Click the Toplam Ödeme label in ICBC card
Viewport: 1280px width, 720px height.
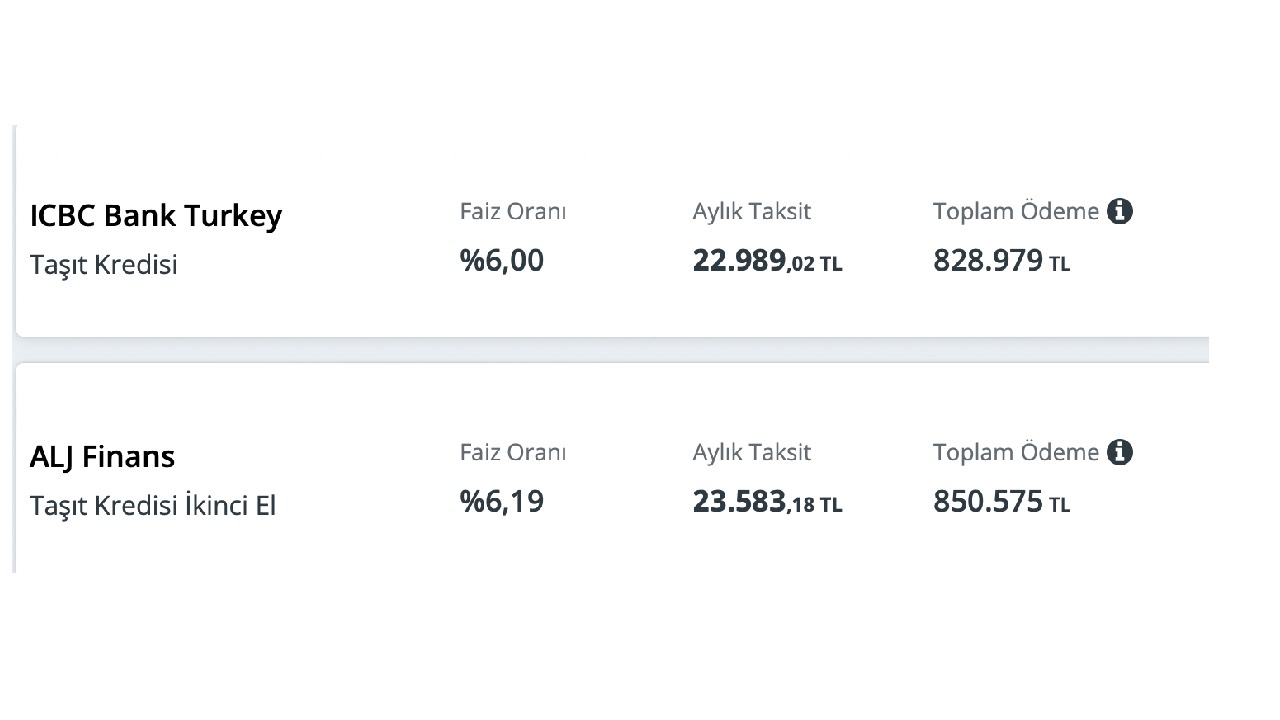[1016, 211]
